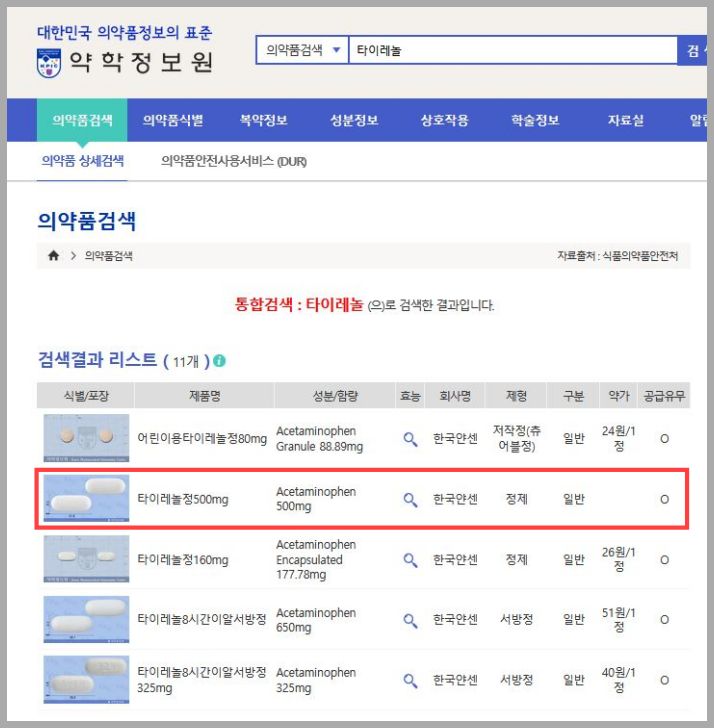Viewport: 714px width, 728px height.
Task: Click the 식별/포장 column header
Action: pos(86,396)
